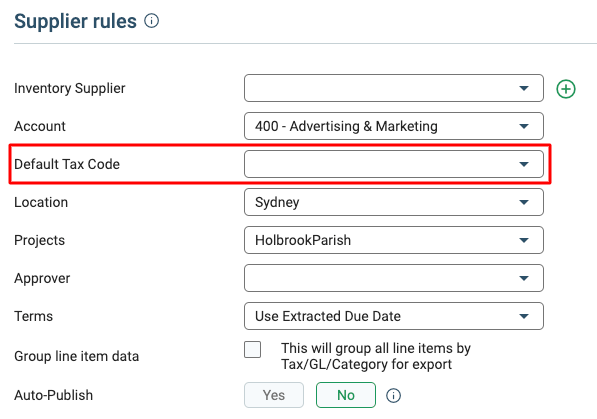The image size is (597, 419).
Task: Set Auto-Publish to No
Action: tap(346, 395)
